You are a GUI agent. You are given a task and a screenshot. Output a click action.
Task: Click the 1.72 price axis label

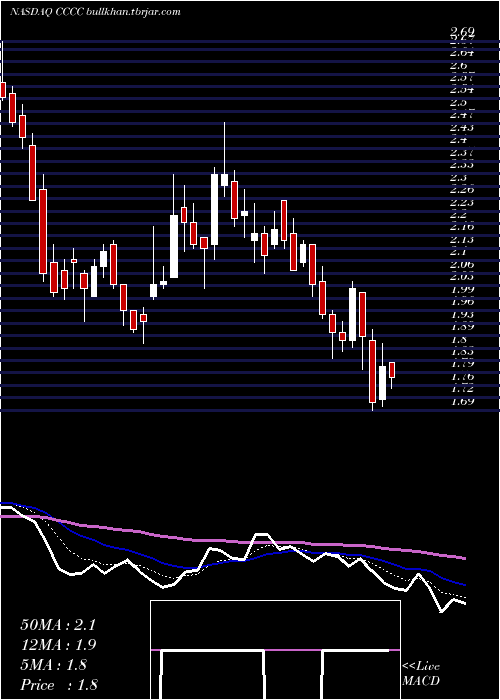pyautogui.click(x=462, y=389)
